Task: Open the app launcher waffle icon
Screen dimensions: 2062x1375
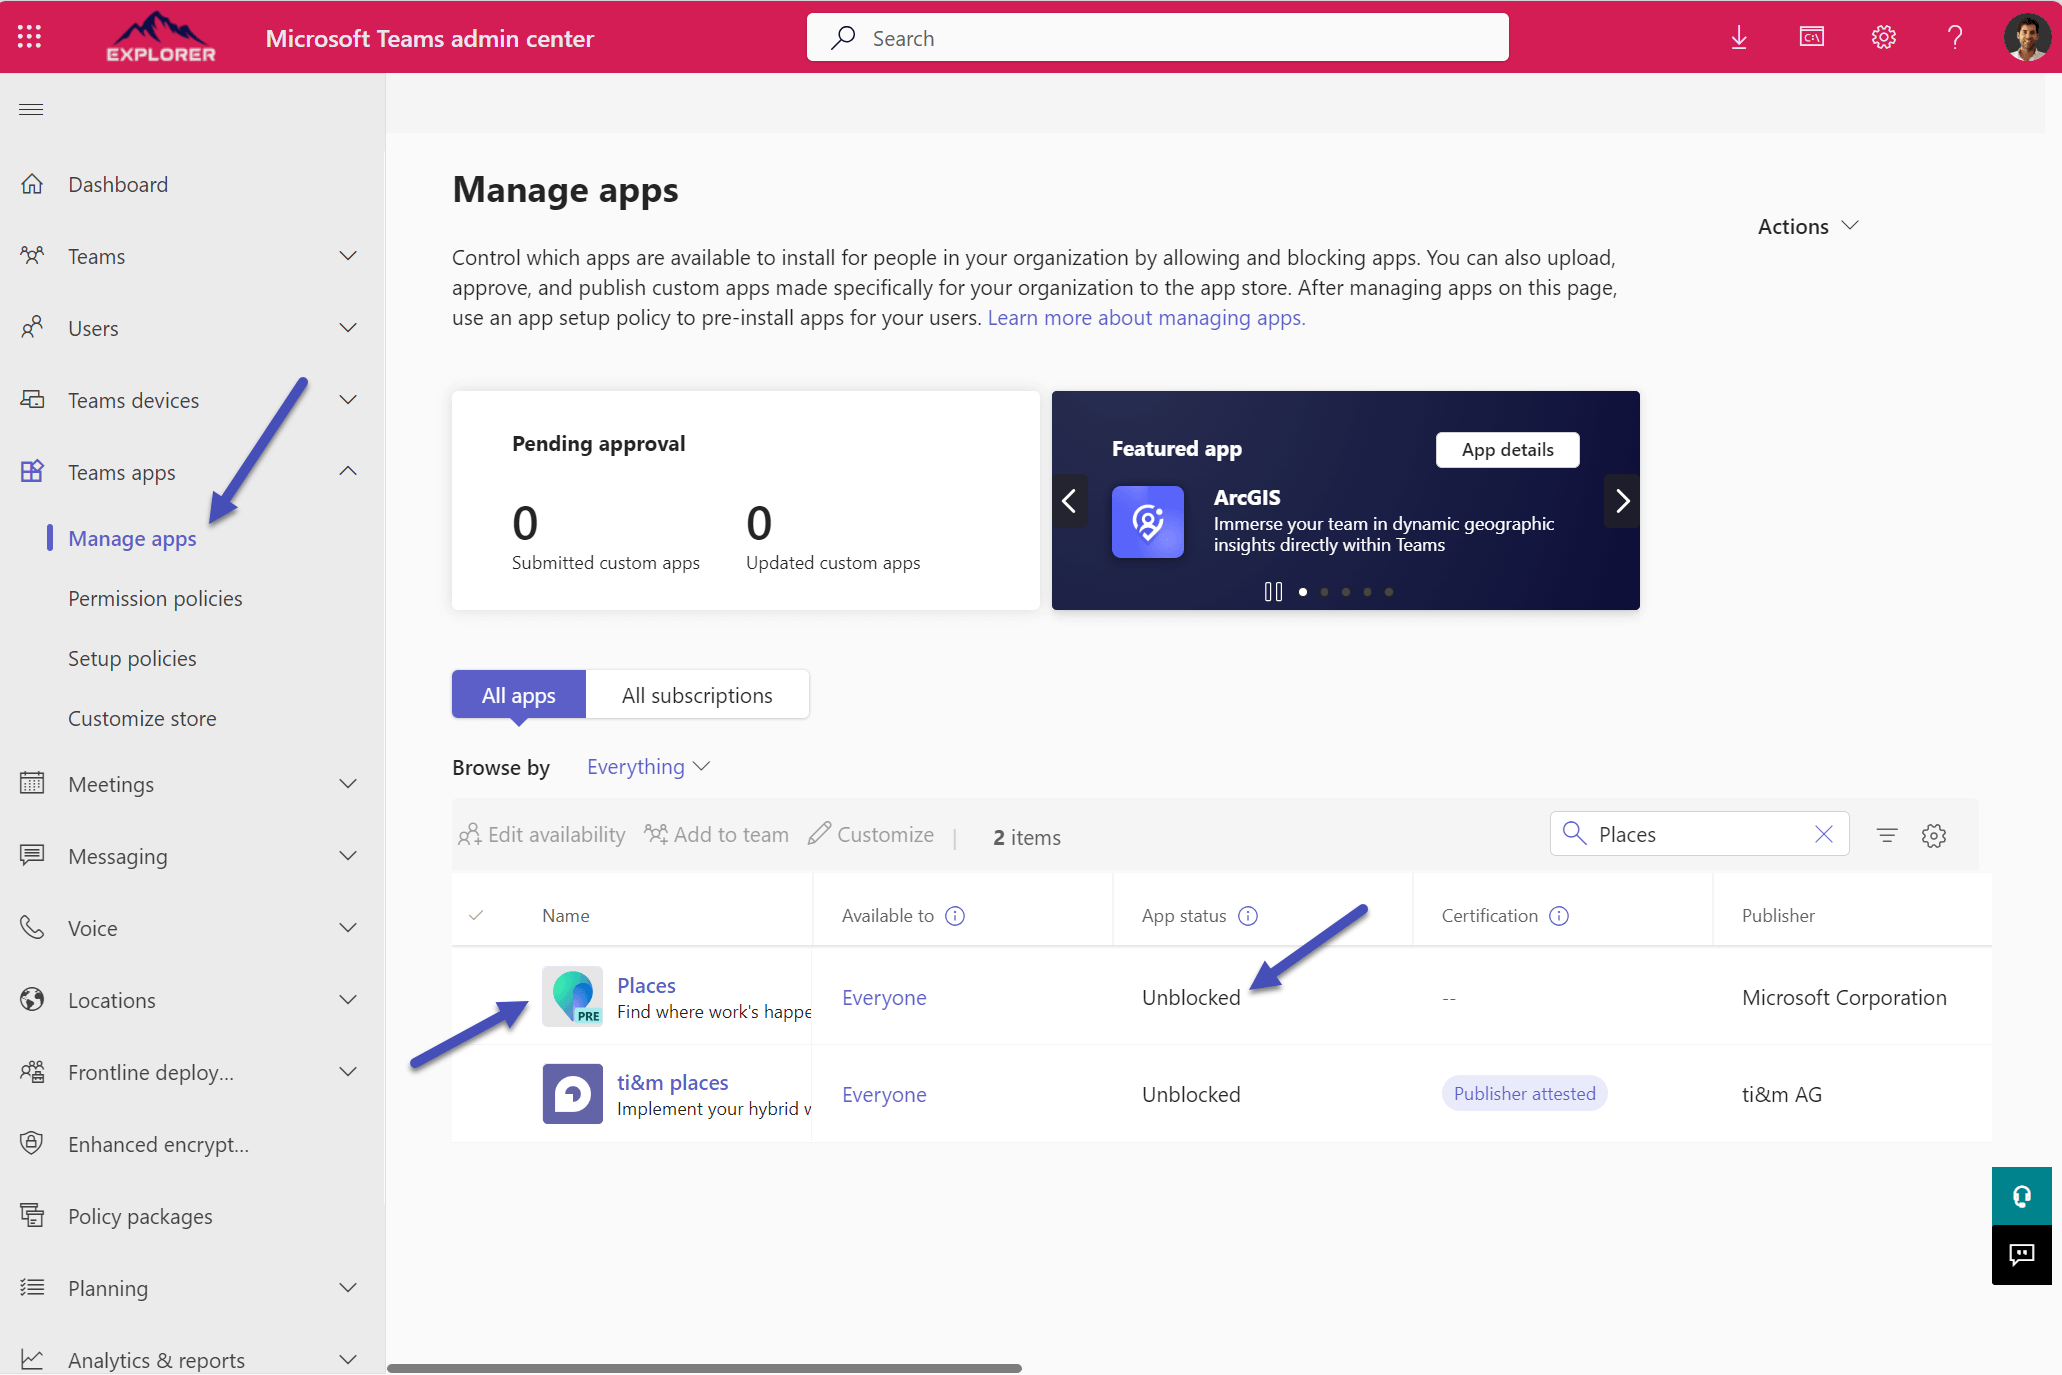Action: pos(30,37)
